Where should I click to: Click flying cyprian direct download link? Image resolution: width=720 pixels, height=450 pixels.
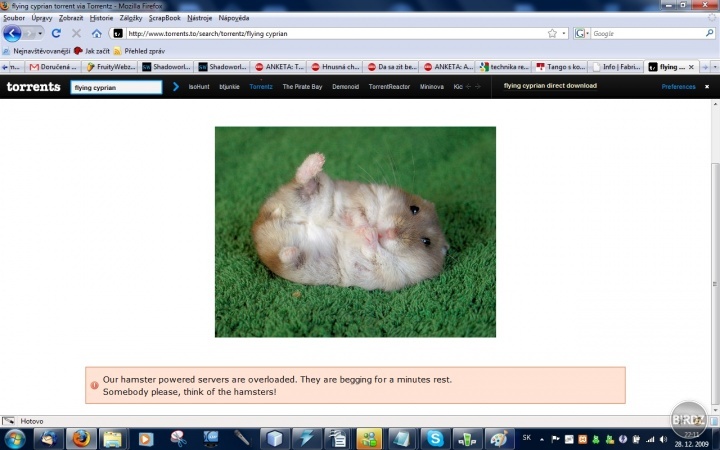tap(550, 87)
